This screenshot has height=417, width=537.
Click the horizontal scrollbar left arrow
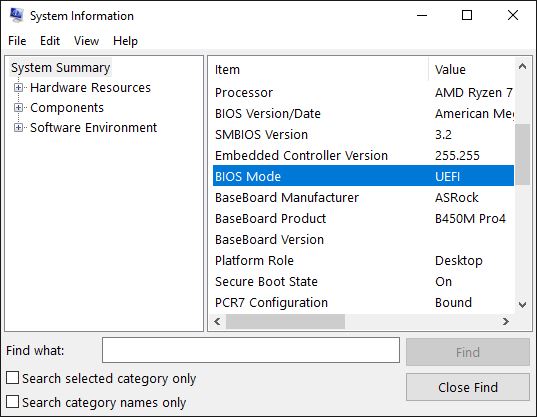pyautogui.click(x=217, y=321)
